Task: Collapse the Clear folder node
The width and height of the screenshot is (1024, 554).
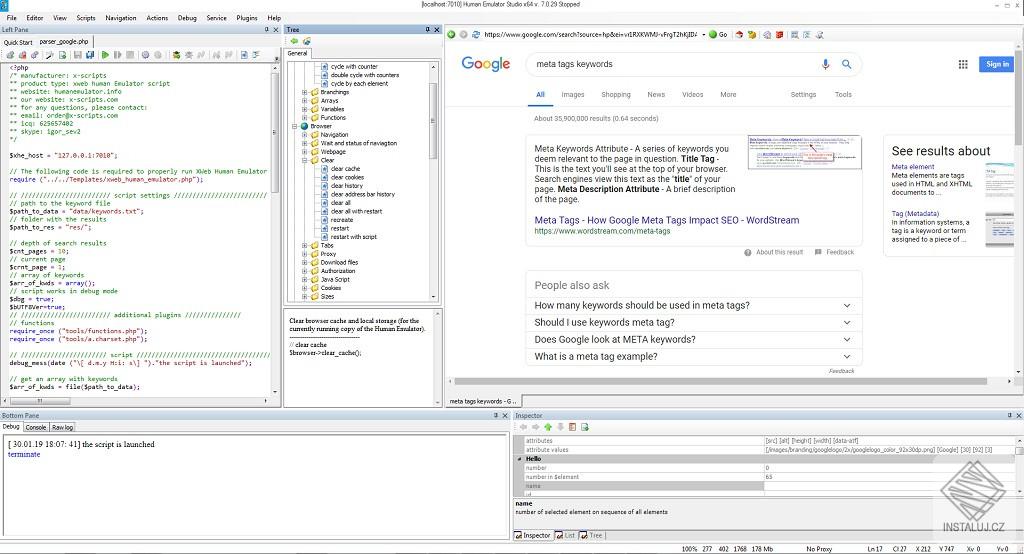Action: [x=304, y=160]
